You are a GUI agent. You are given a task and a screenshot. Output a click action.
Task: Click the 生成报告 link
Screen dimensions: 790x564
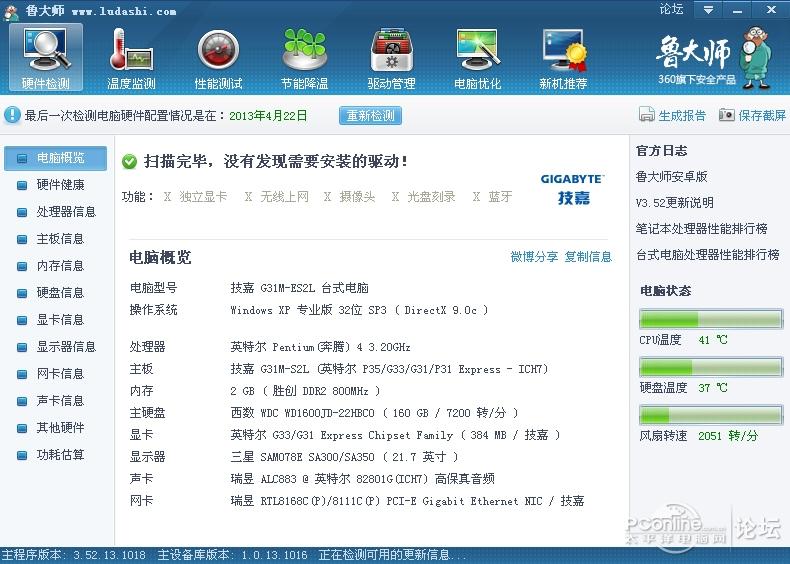[682, 115]
